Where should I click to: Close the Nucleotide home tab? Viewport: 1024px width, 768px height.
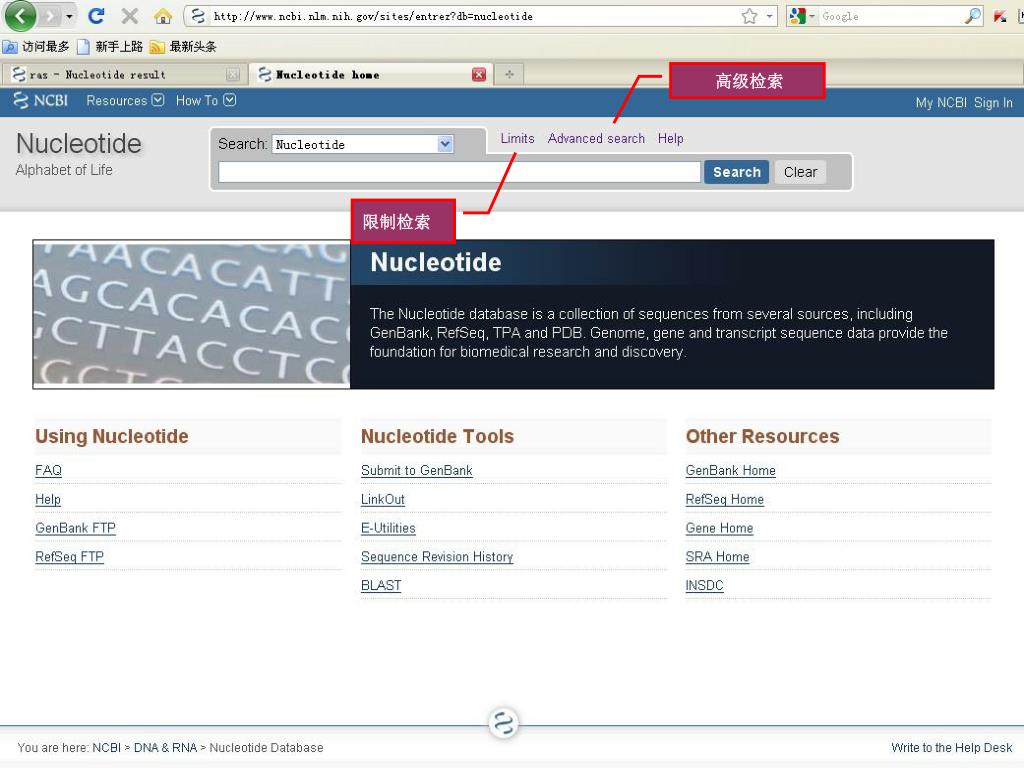tap(479, 74)
